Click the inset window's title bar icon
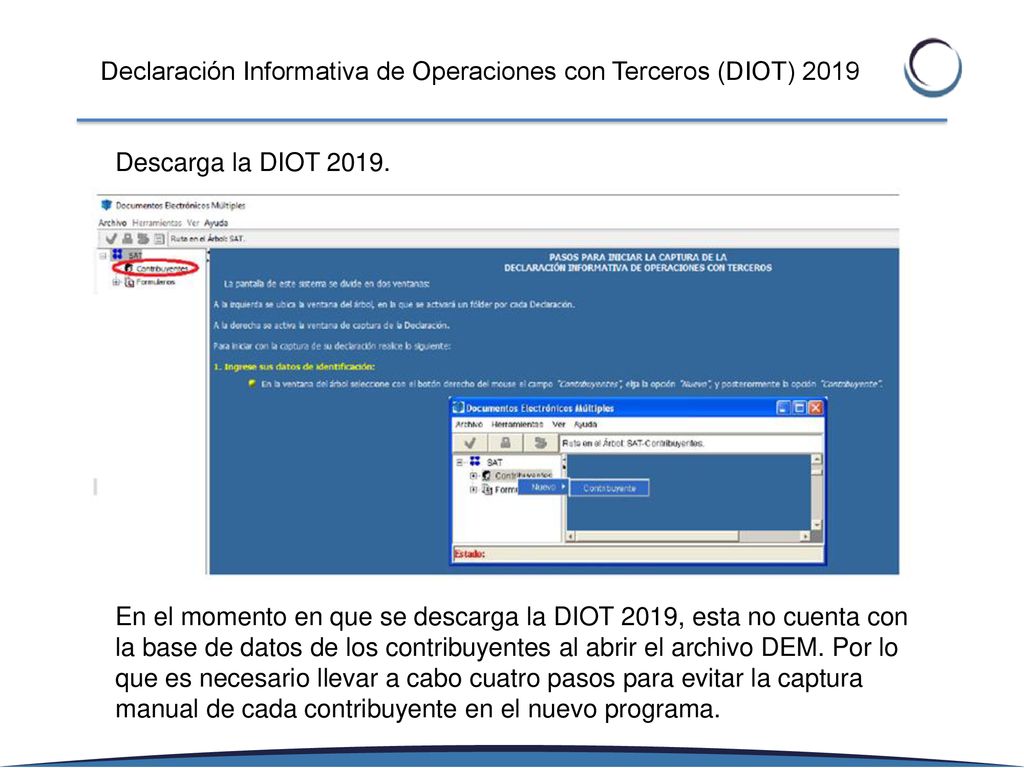Viewport: 1024px width, 768px height. pos(458,408)
